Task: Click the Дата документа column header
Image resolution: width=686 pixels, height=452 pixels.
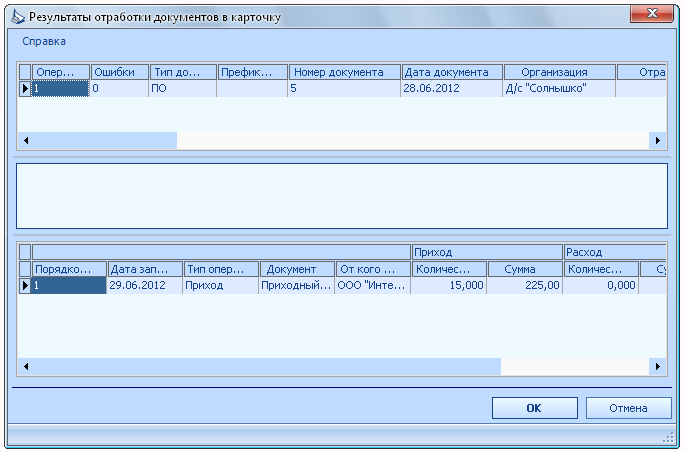Action: coord(452,72)
